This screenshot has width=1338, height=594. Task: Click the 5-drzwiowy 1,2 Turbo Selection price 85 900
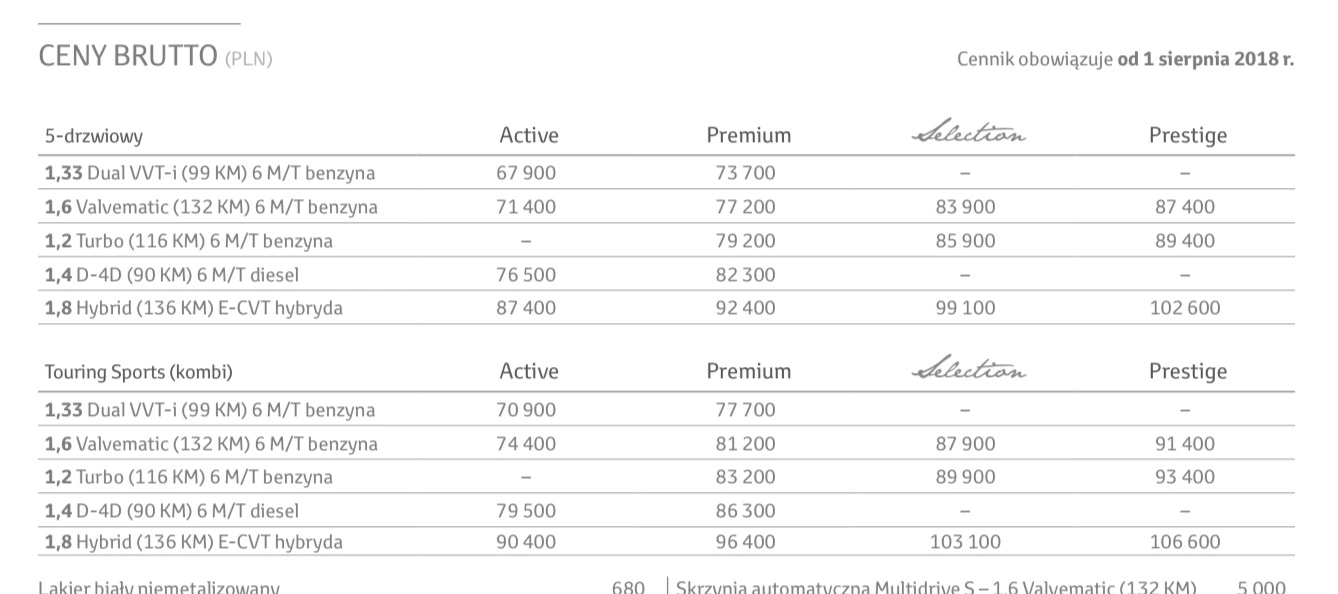click(965, 241)
